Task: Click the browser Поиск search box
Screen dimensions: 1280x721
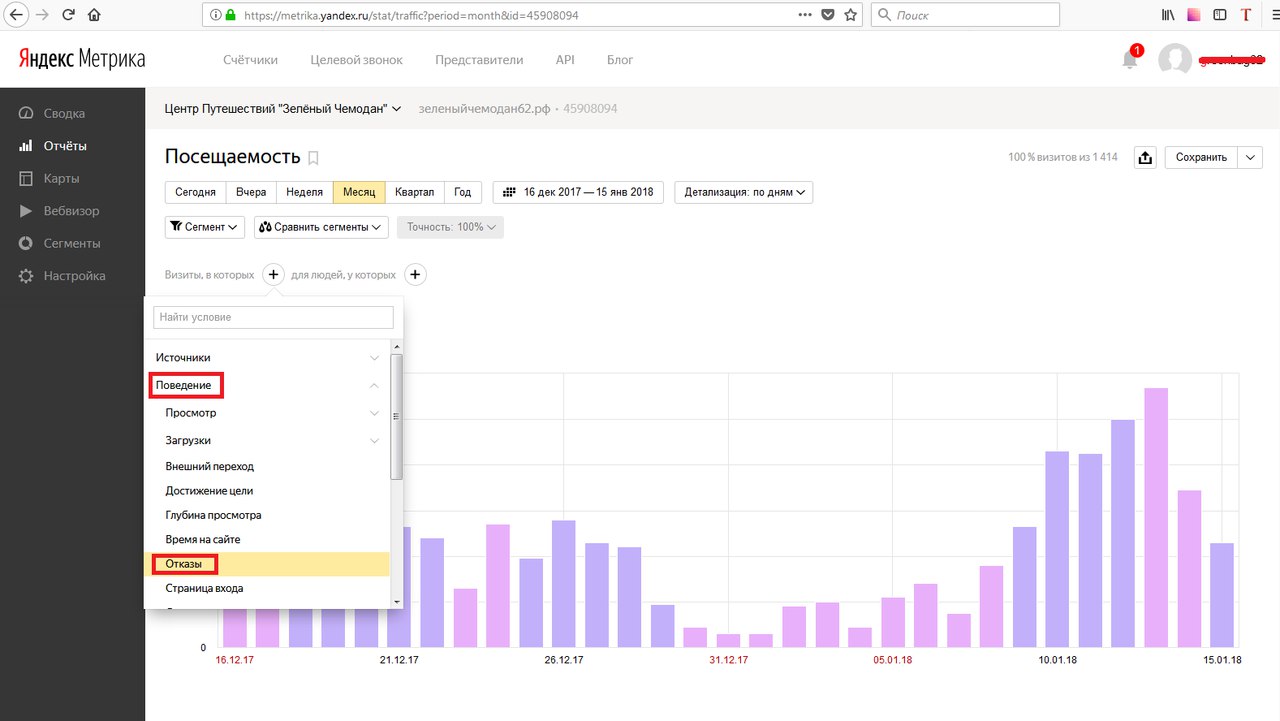Action: pos(965,15)
